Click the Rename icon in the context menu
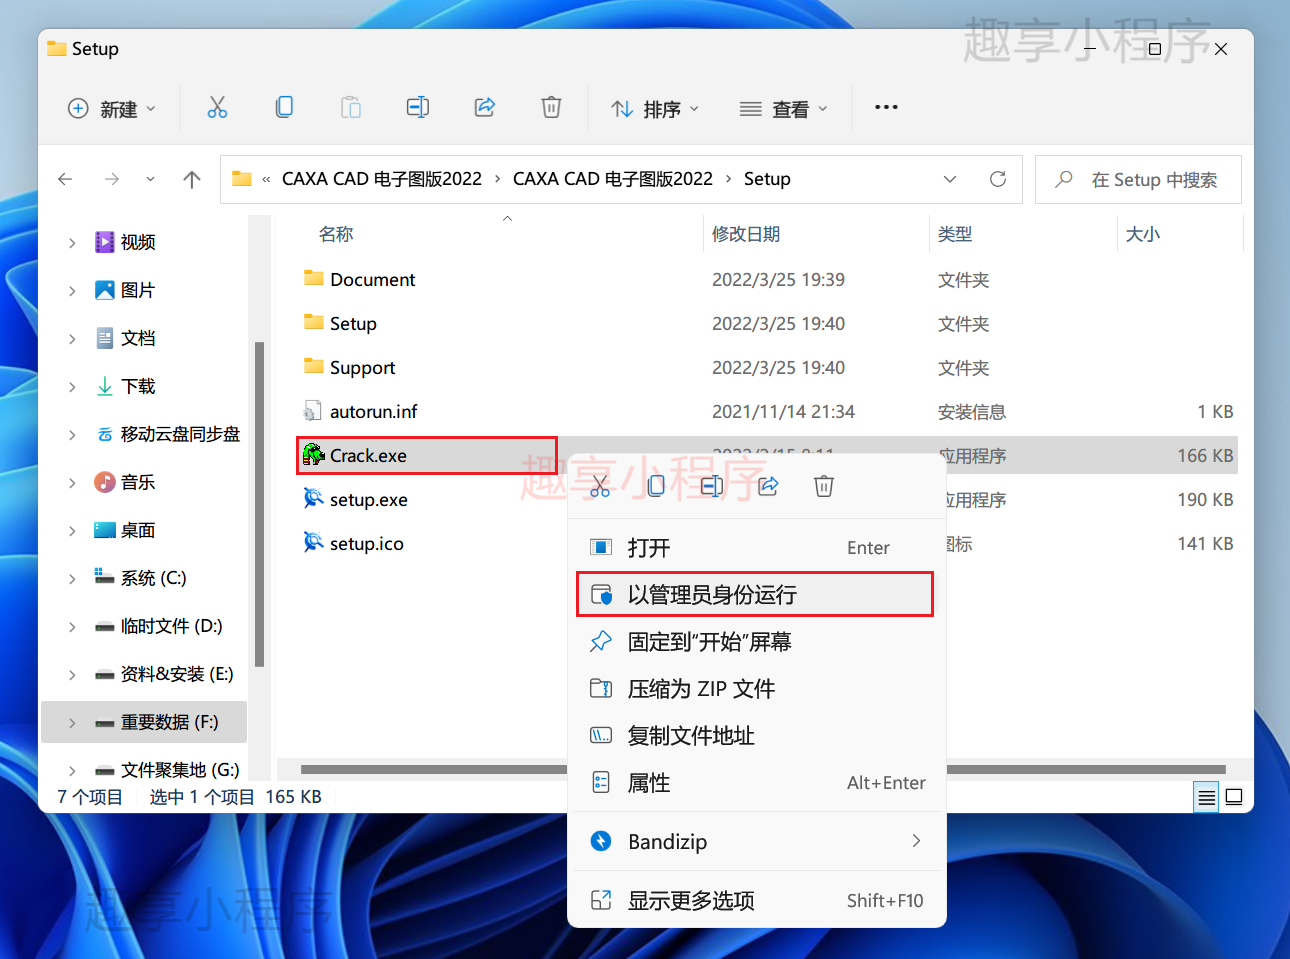This screenshot has height=959, width=1290. click(x=712, y=486)
